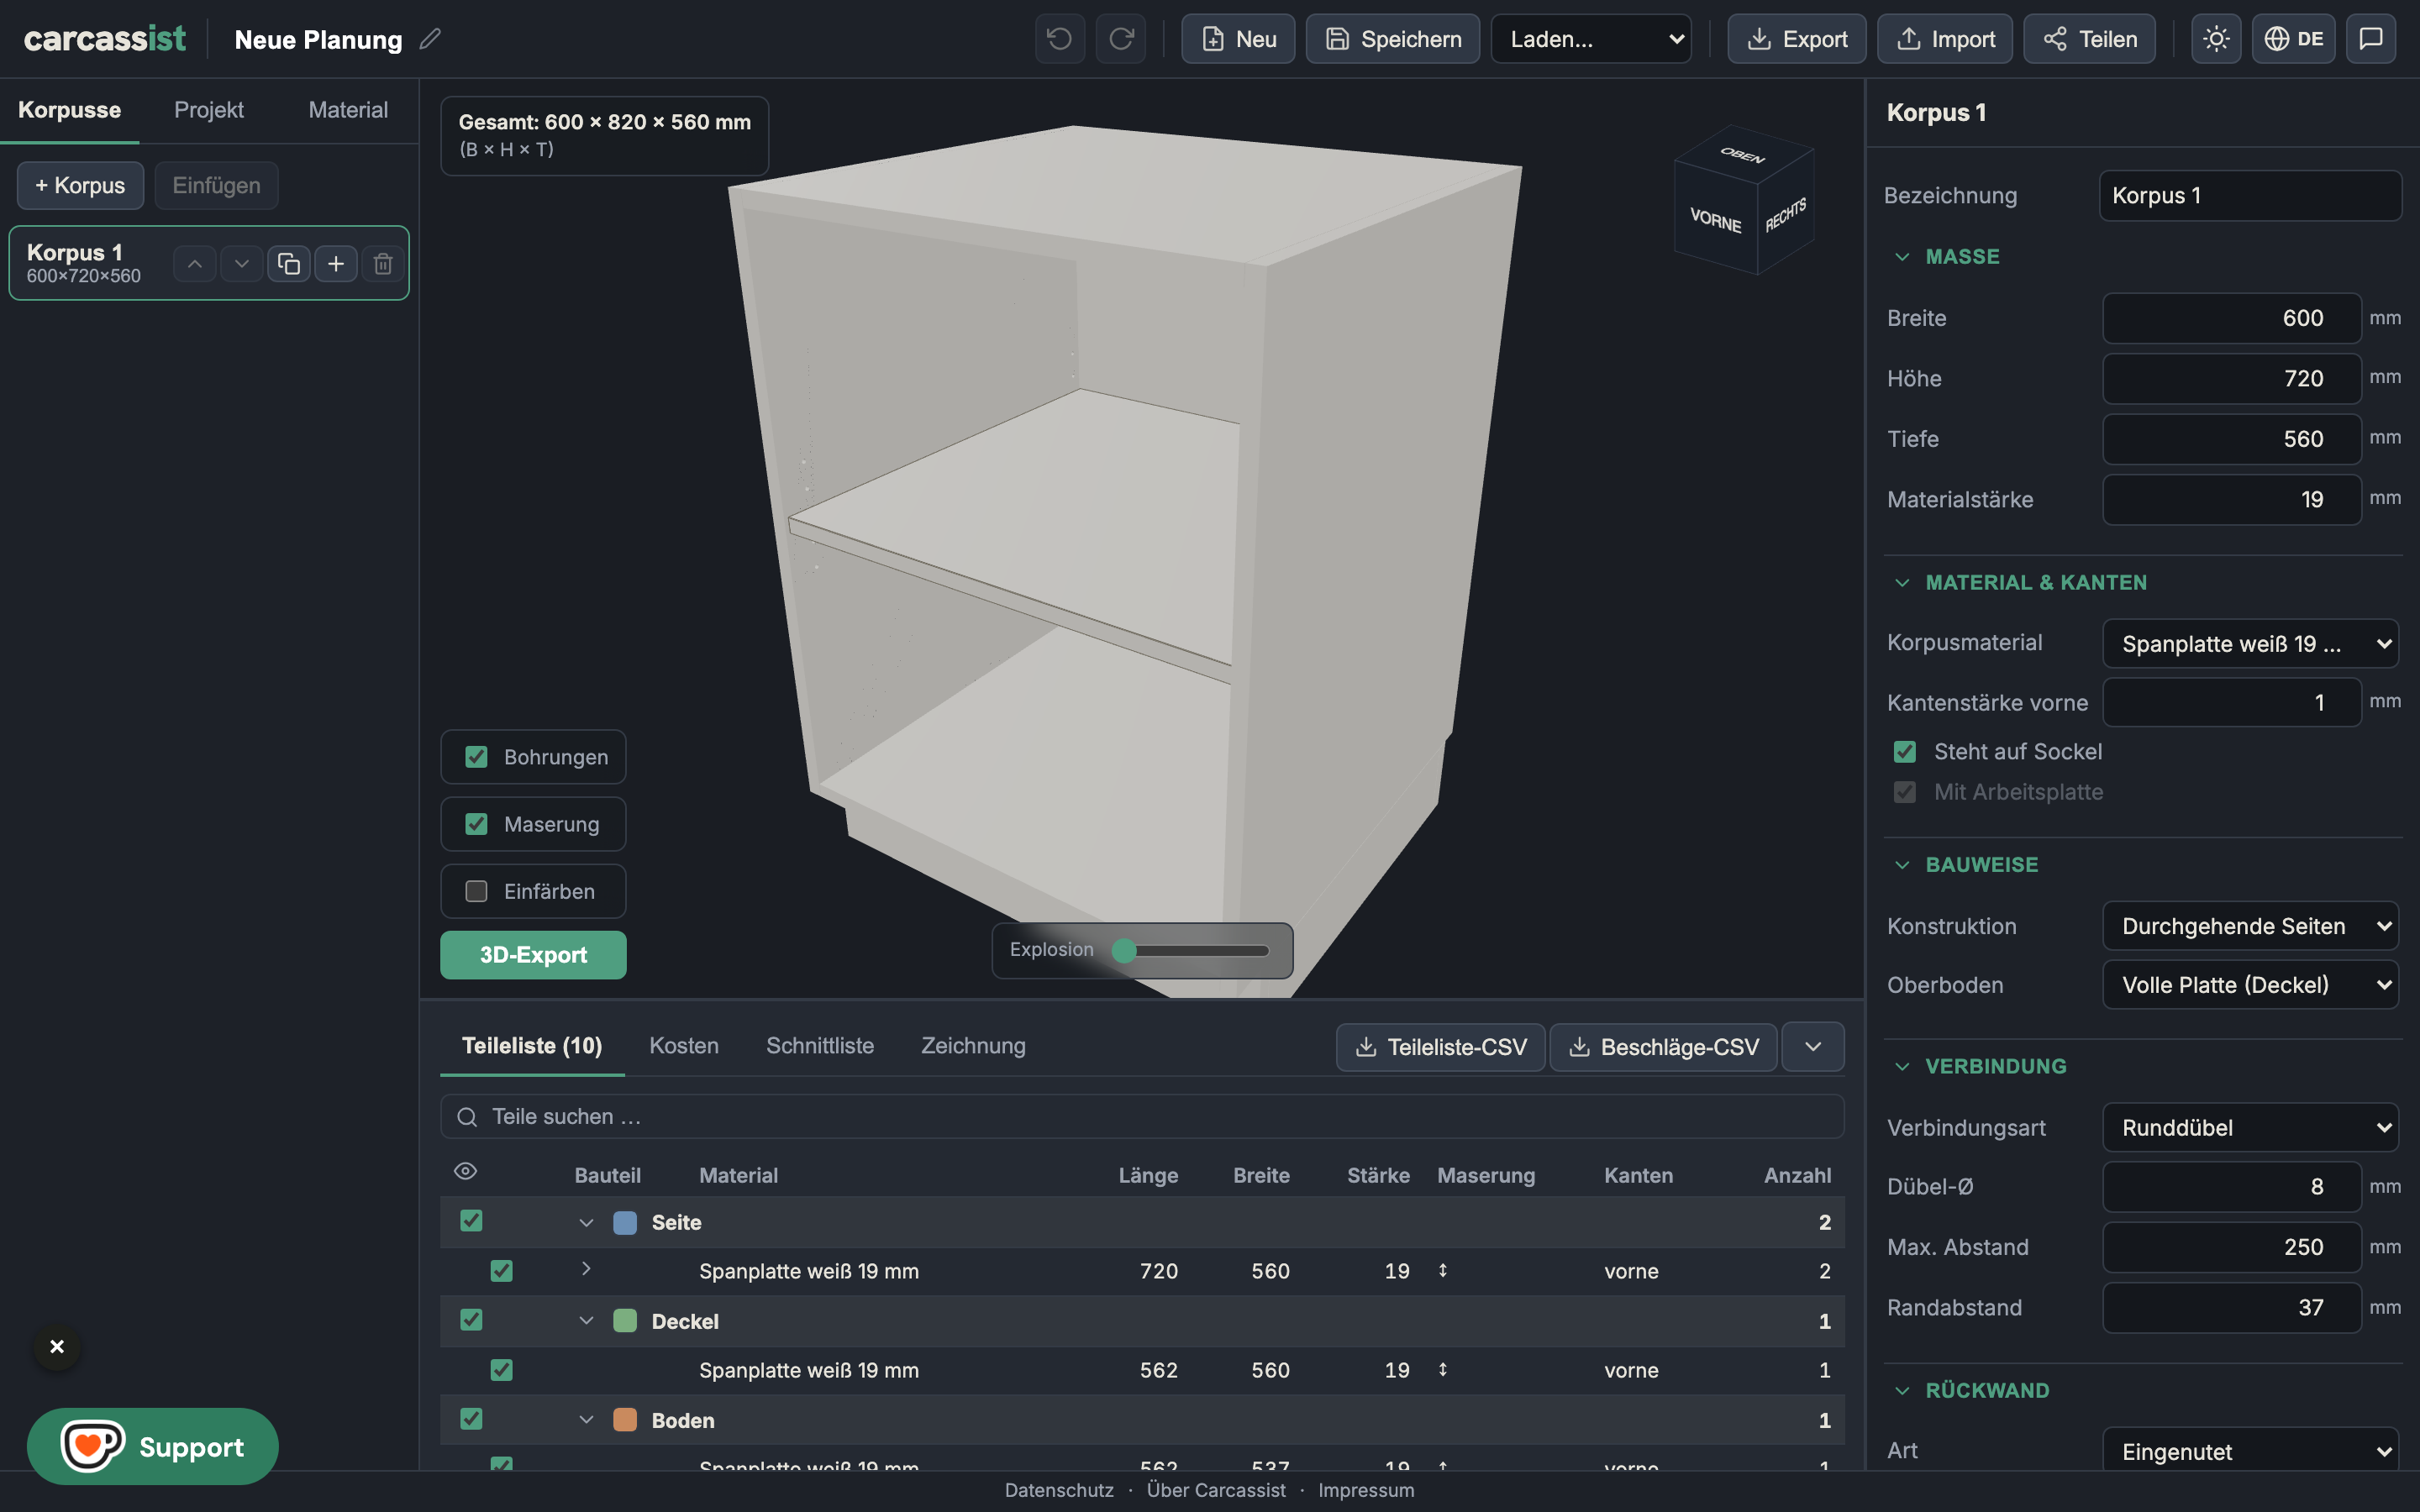Click the undo arrow icon
Image resolution: width=2420 pixels, height=1512 pixels.
[1059, 39]
